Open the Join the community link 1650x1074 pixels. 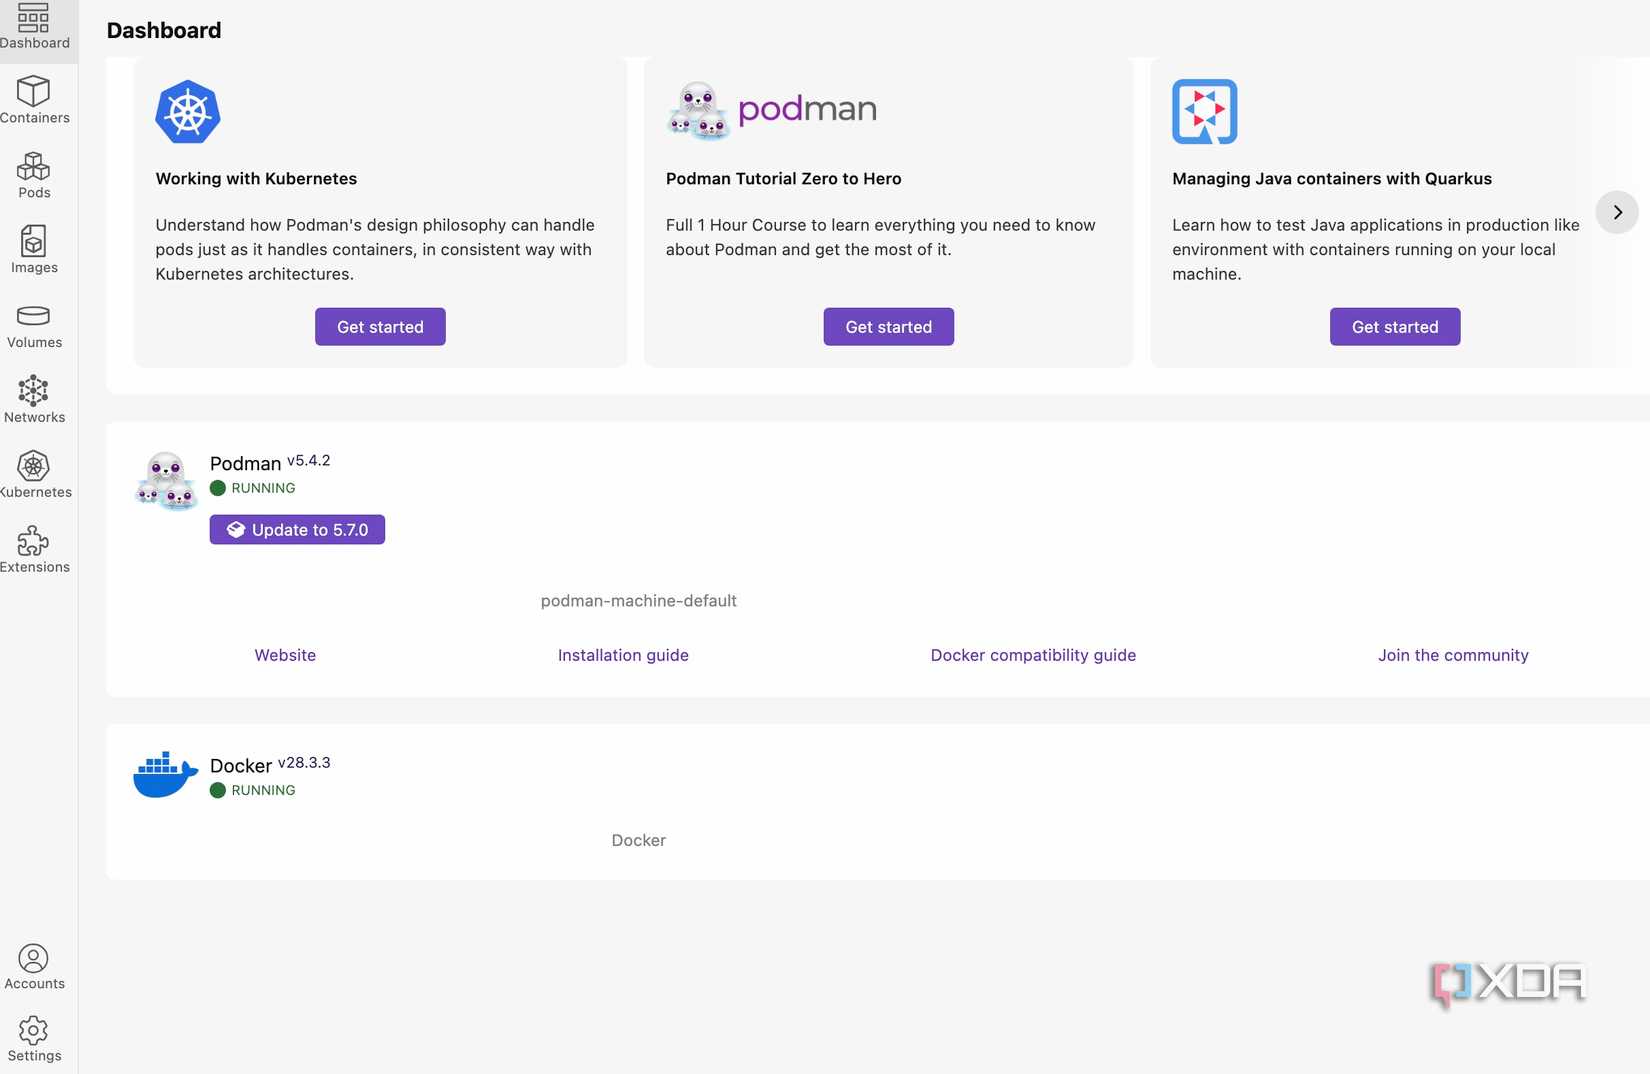coord(1453,655)
